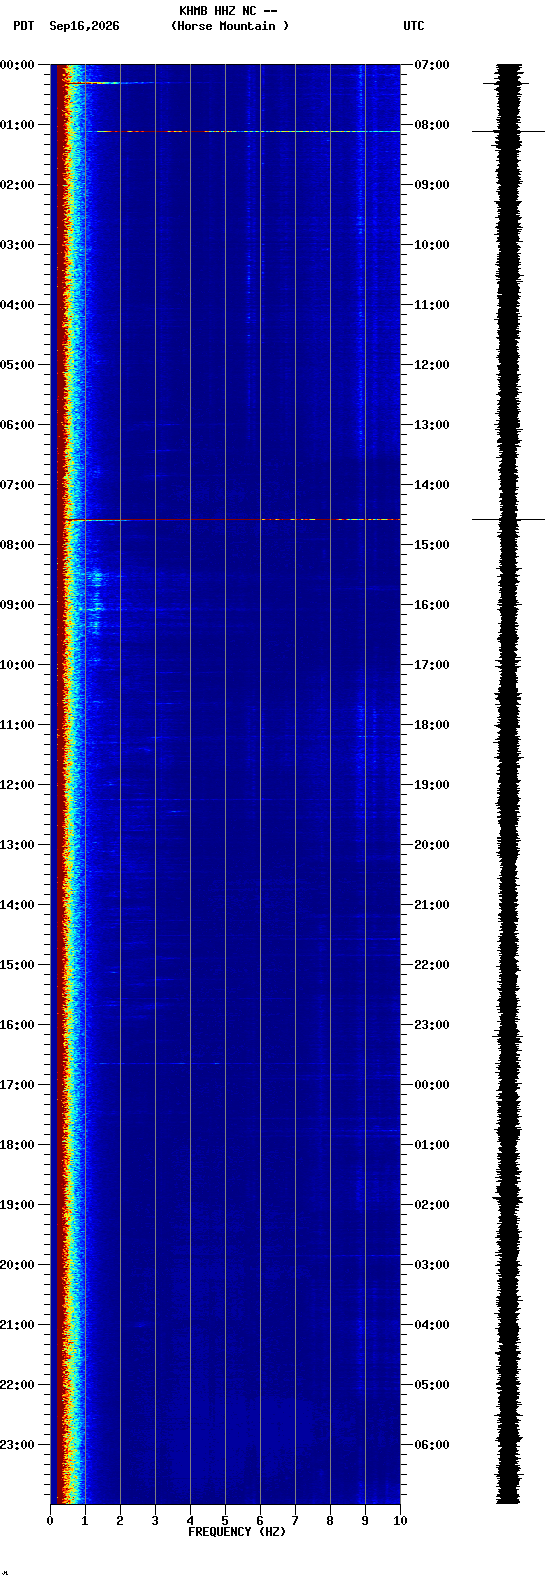Select the '(Horse Mountain )' subtitle

tap(230, 26)
